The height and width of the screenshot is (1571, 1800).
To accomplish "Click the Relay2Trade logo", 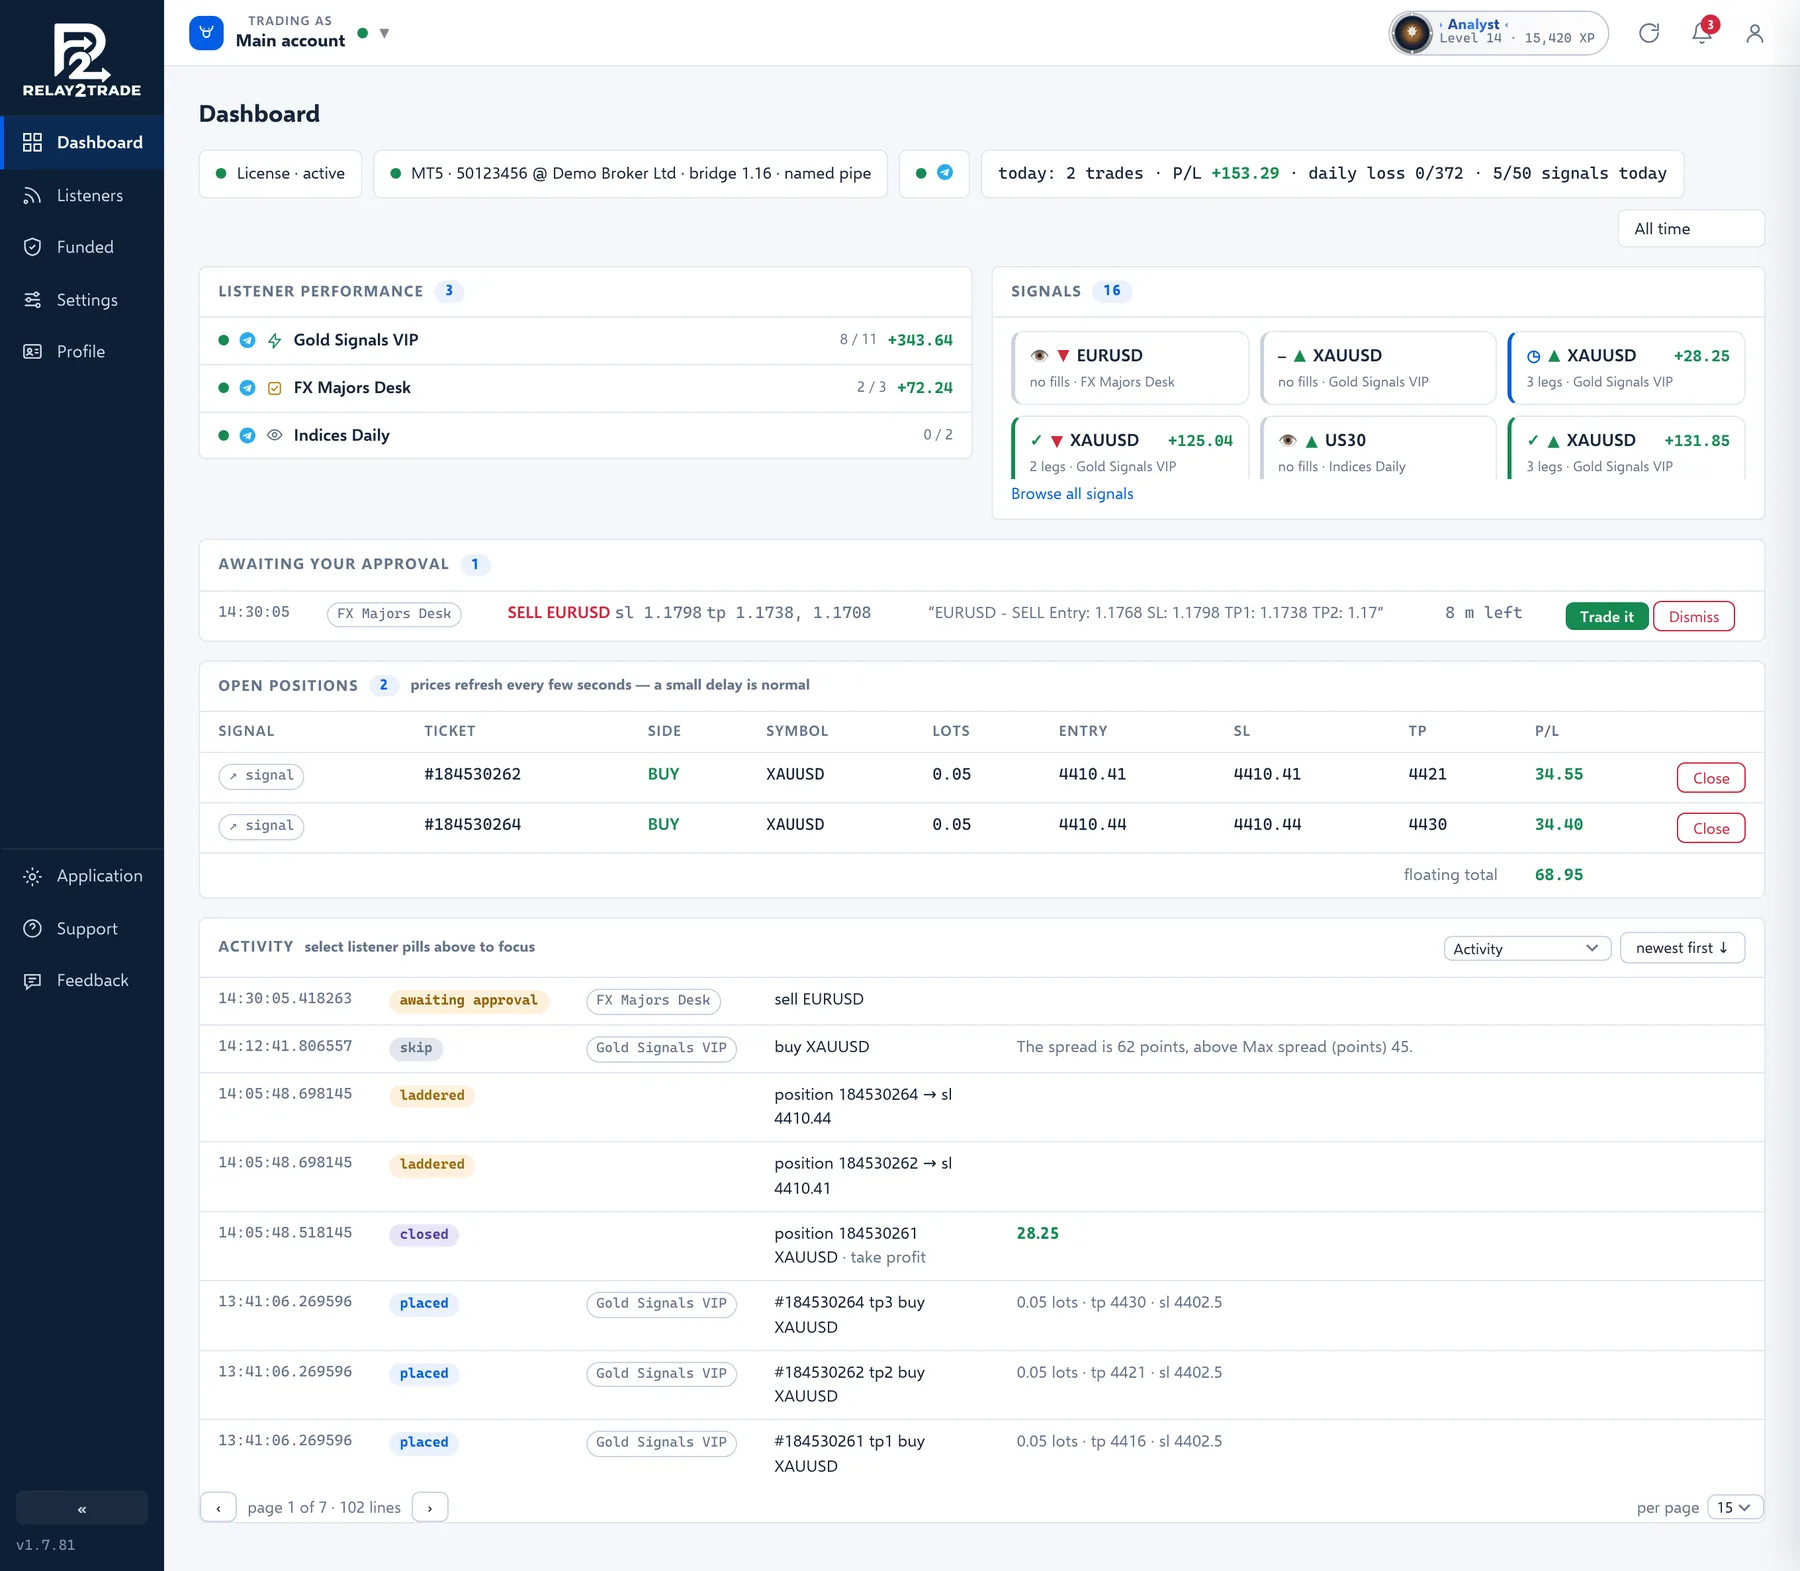I will pos(82,60).
